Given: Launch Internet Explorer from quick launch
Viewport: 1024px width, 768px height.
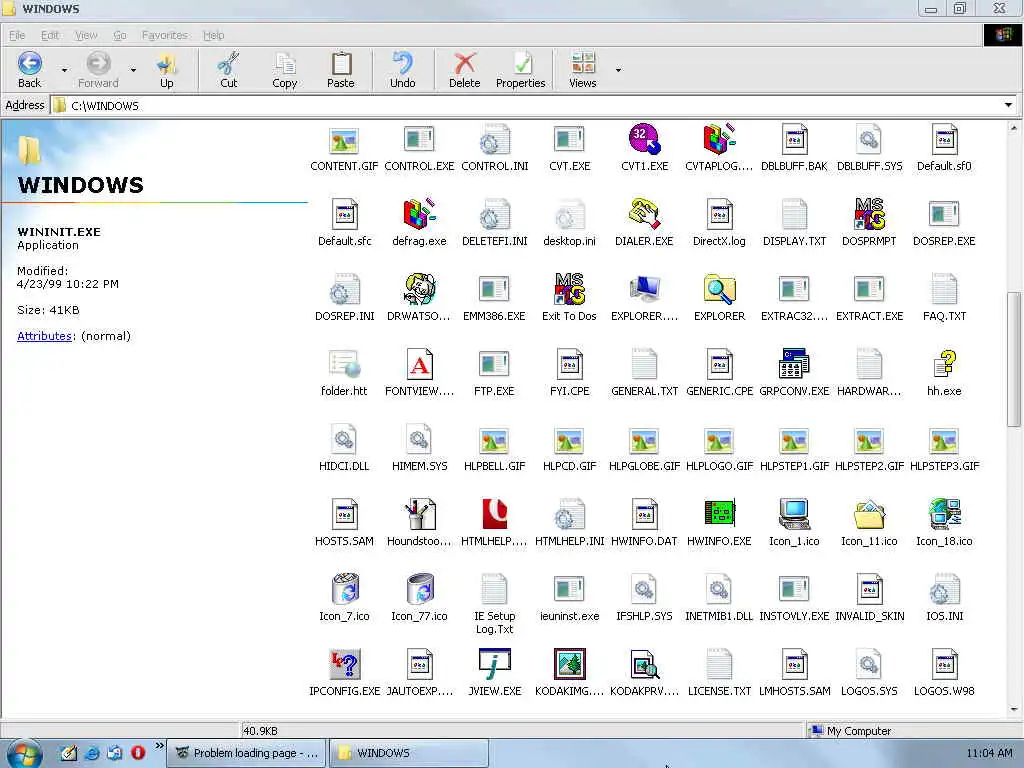Looking at the screenshot, I should (92, 753).
